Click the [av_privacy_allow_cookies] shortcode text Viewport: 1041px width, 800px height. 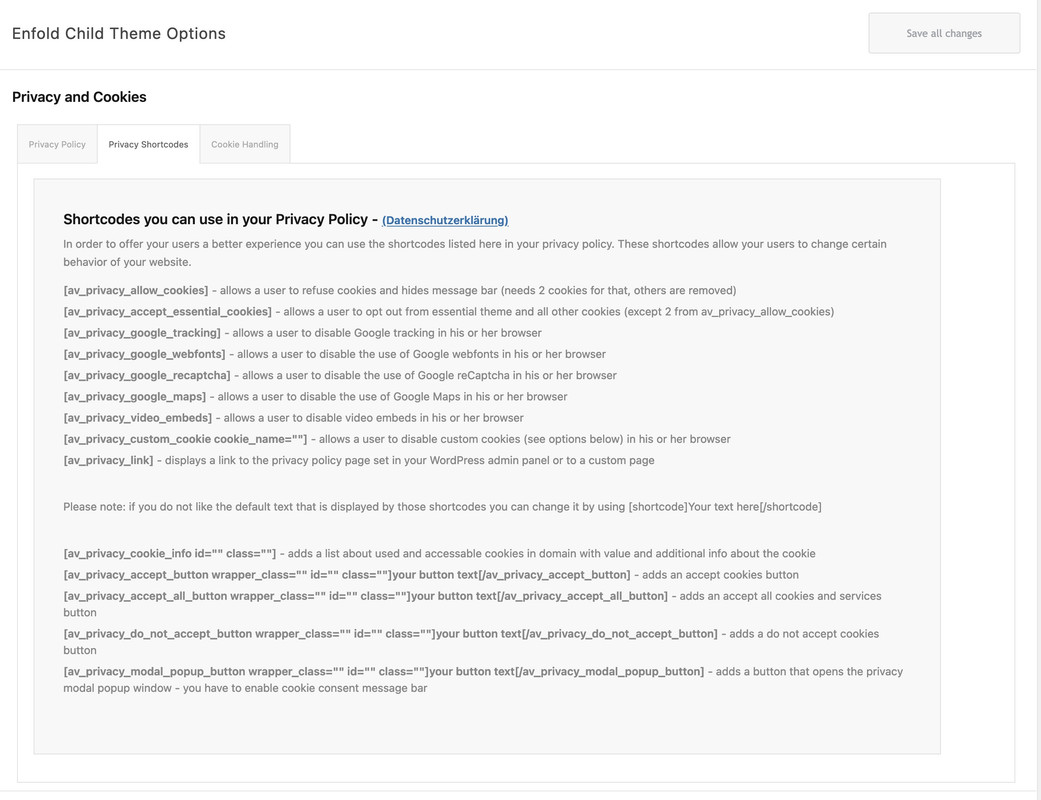135,291
